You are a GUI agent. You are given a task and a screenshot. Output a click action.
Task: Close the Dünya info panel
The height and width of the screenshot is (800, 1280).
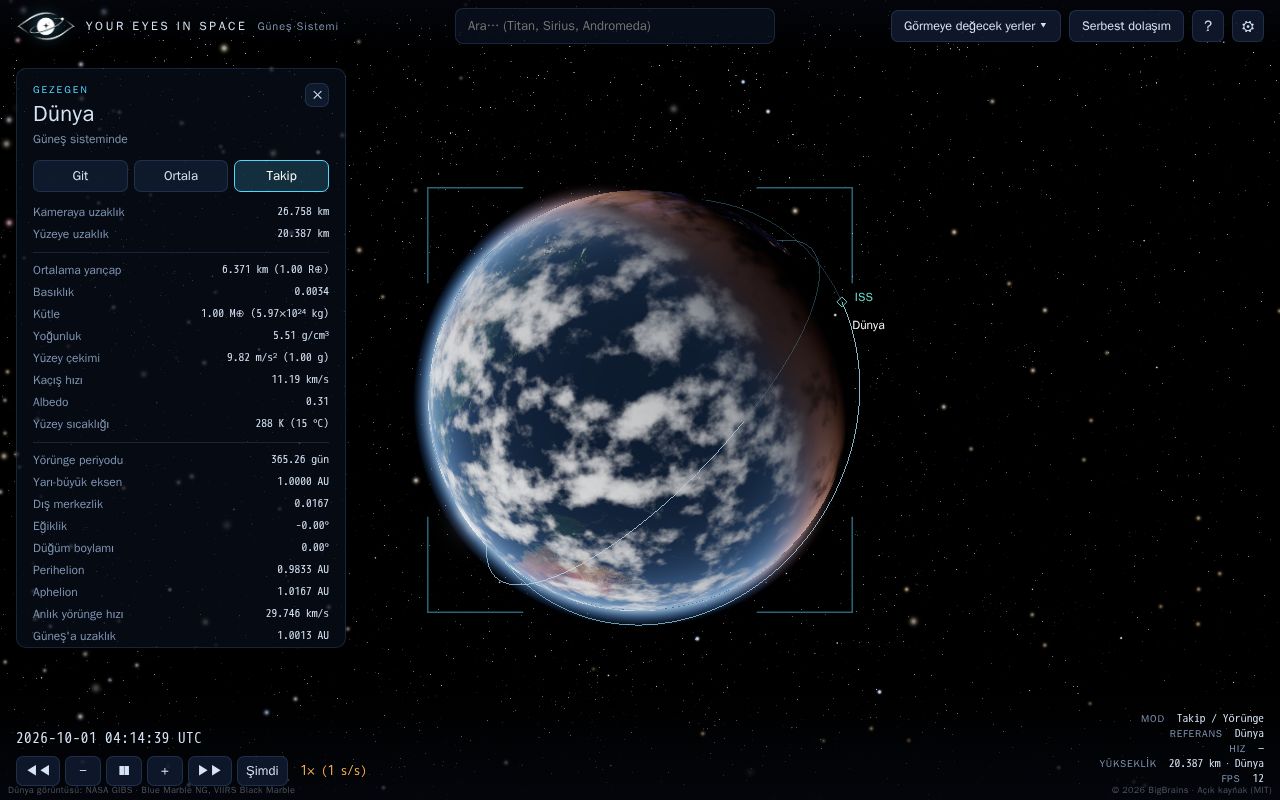tap(317, 95)
